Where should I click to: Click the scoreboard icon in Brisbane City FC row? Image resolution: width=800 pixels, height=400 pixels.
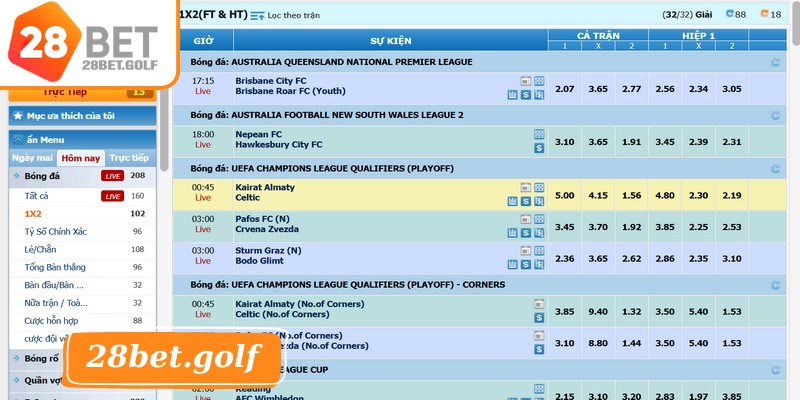click(513, 95)
